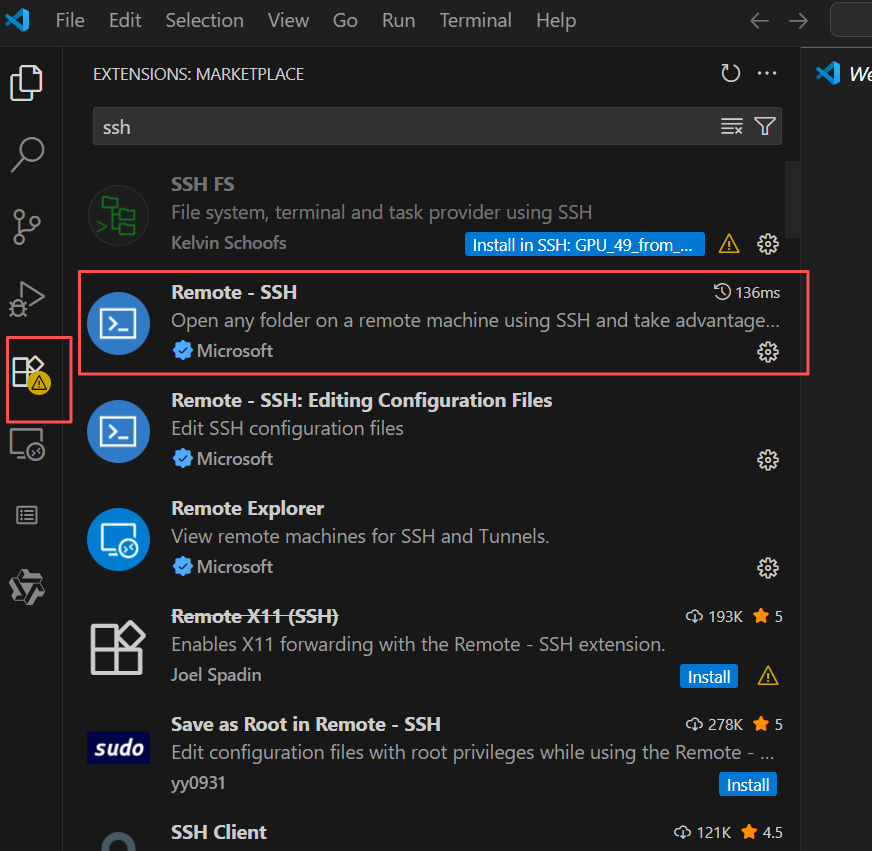Viewport: 872px width, 851px height.
Task: Open the filter extensions funnel menu
Action: coord(765,126)
